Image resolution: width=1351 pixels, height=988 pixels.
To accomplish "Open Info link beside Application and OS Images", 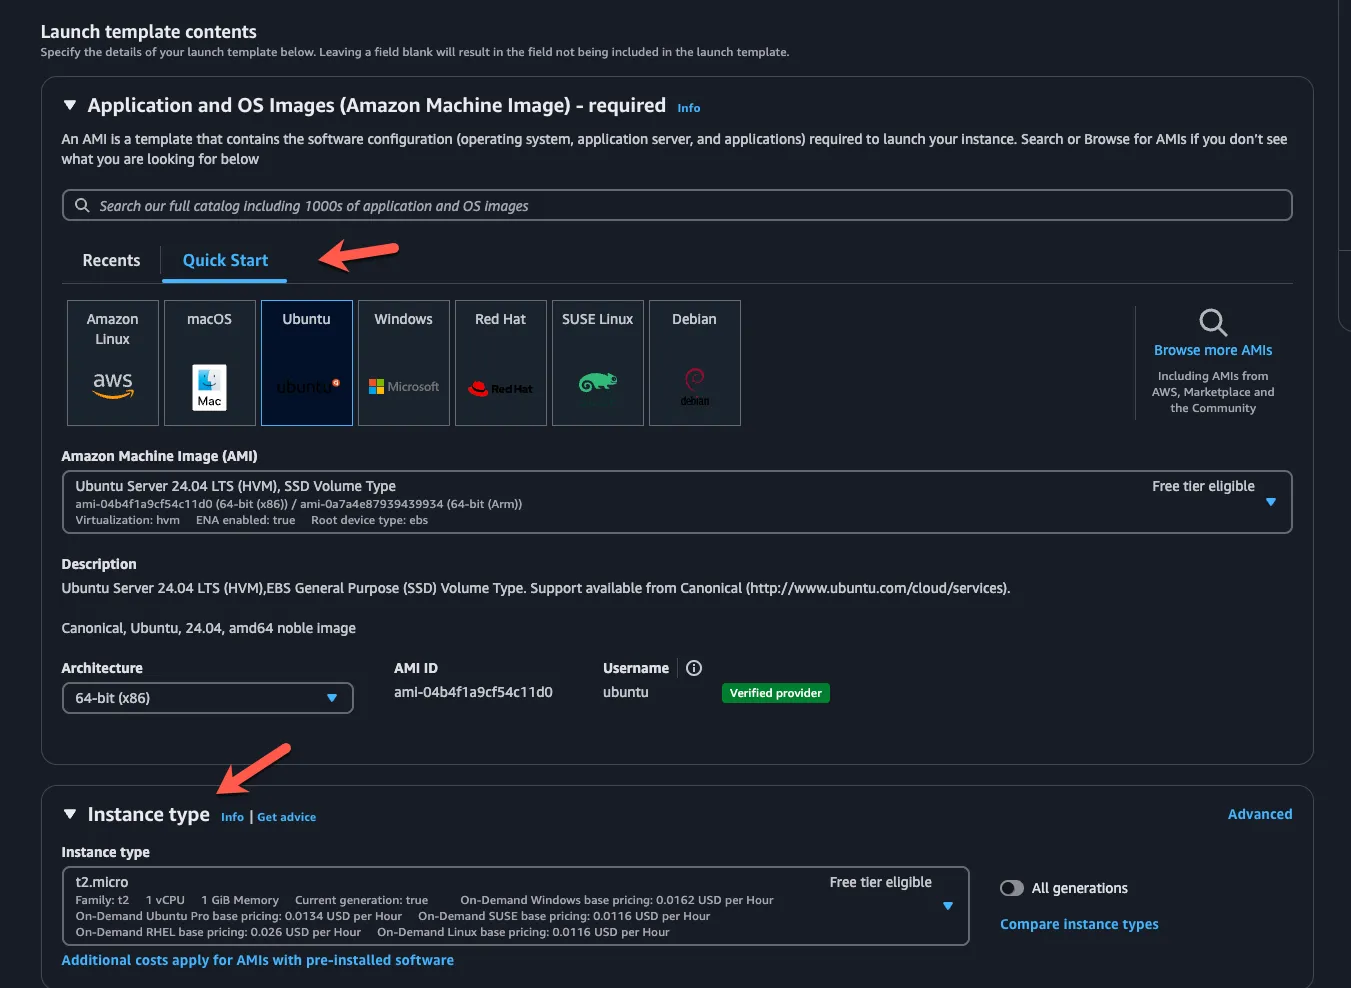I will [689, 108].
